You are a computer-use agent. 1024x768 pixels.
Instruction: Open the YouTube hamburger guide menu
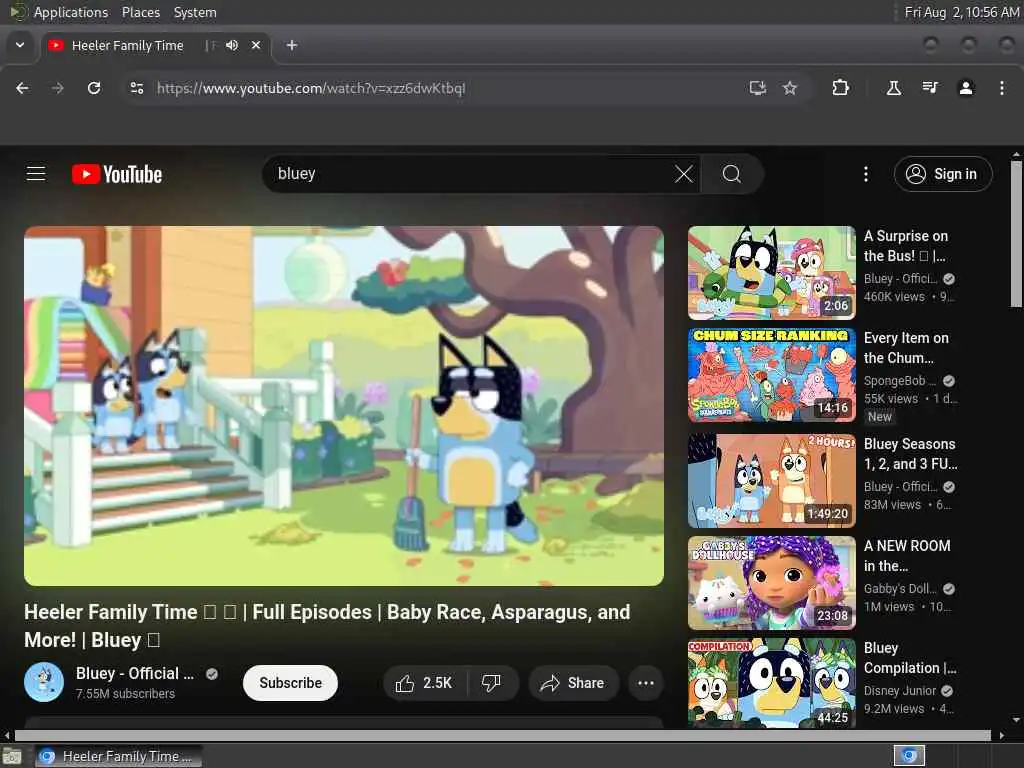click(36, 174)
